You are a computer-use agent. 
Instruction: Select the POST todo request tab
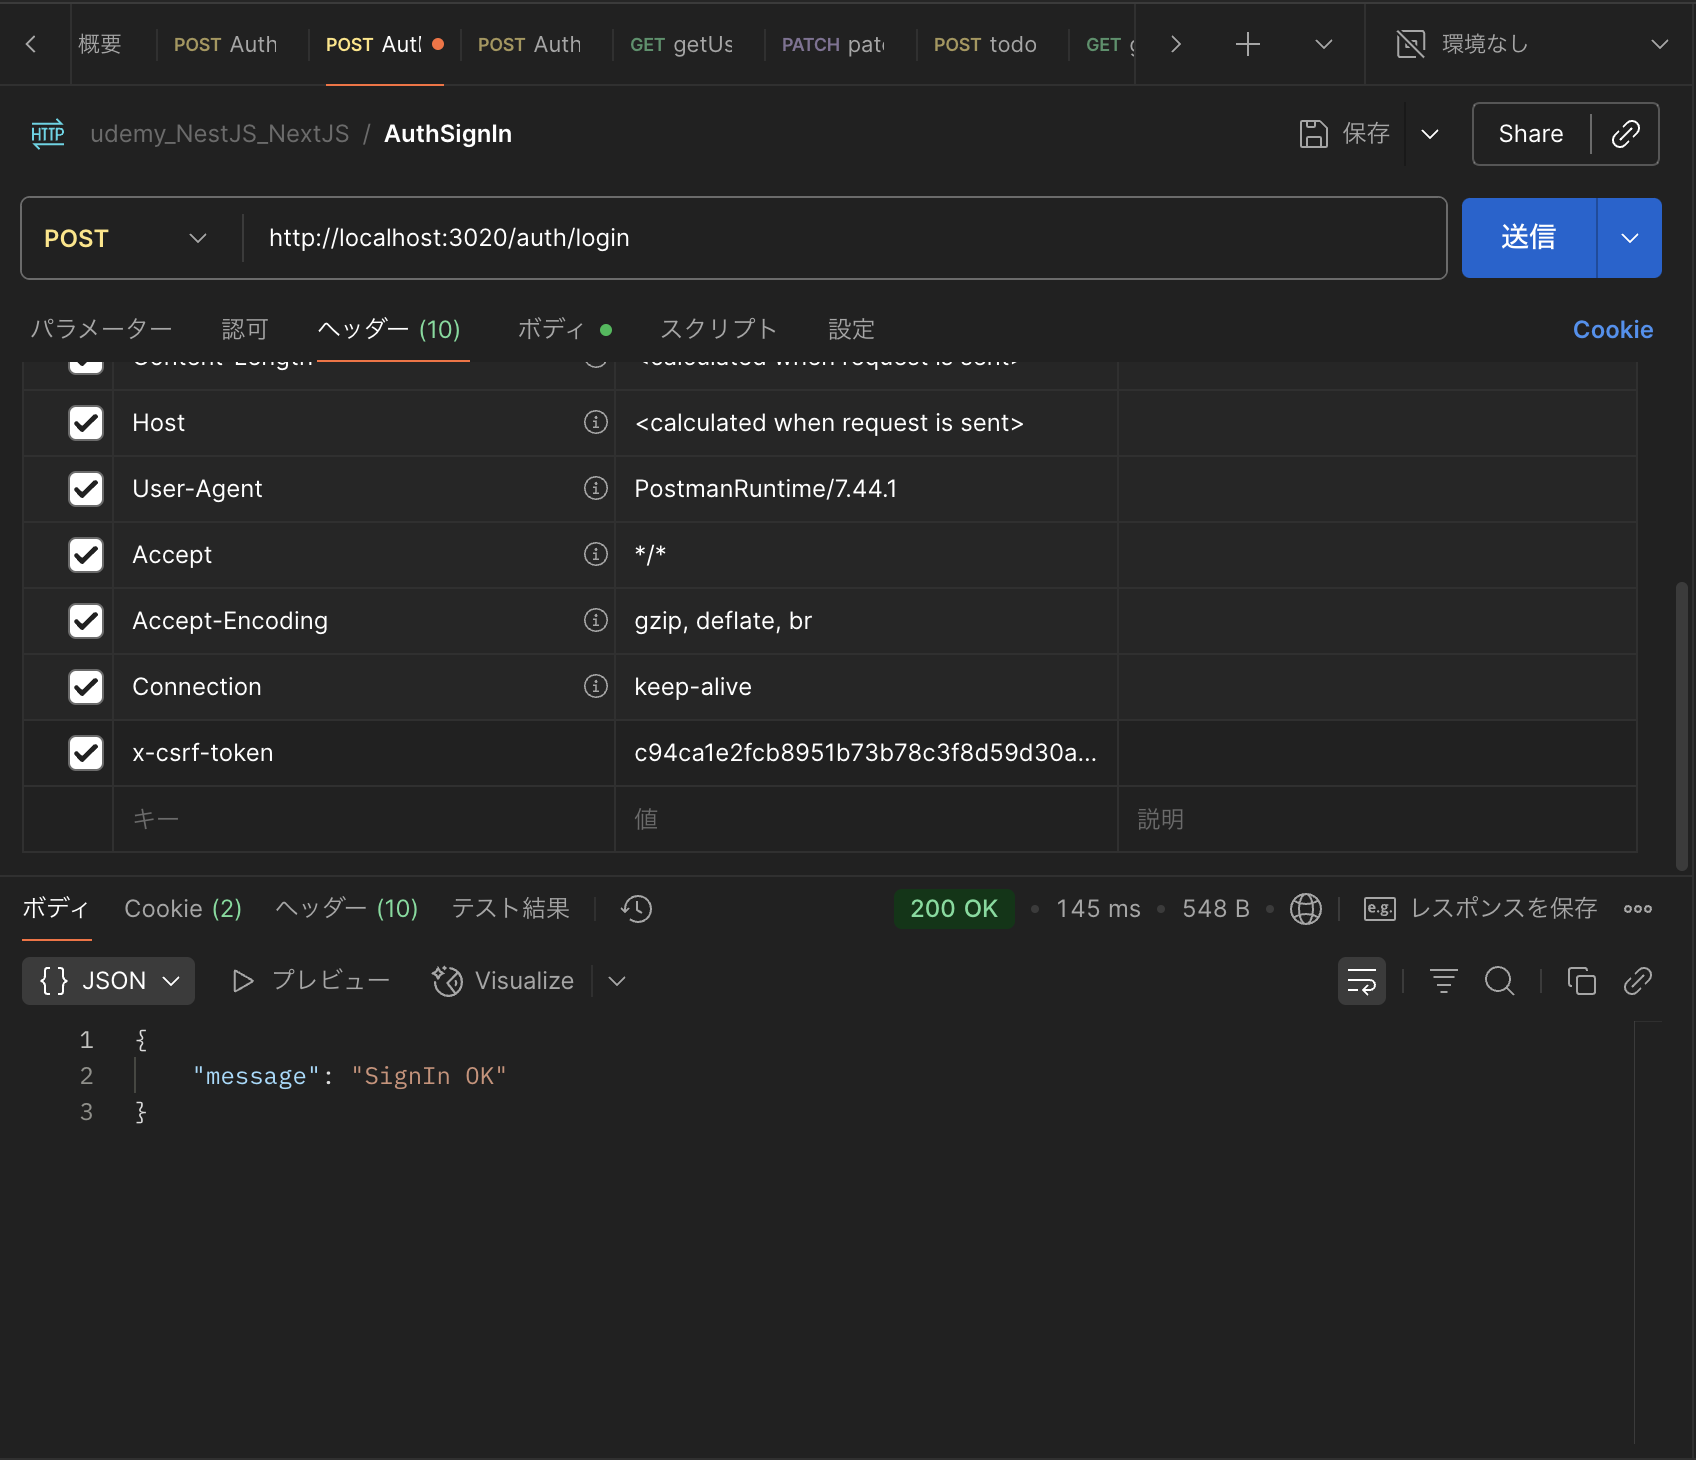click(x=986, y=44)
